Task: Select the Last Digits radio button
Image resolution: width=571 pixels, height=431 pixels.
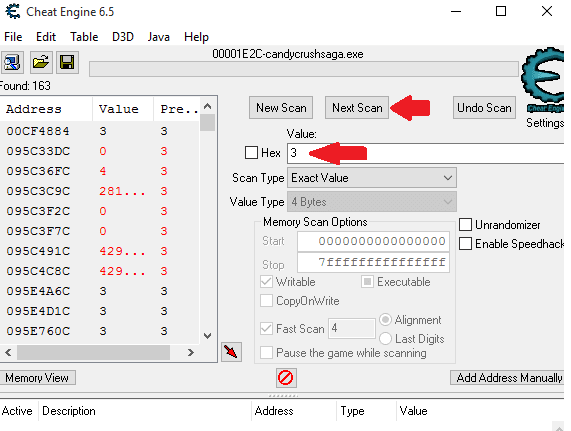Action: (x=385, y=339)
